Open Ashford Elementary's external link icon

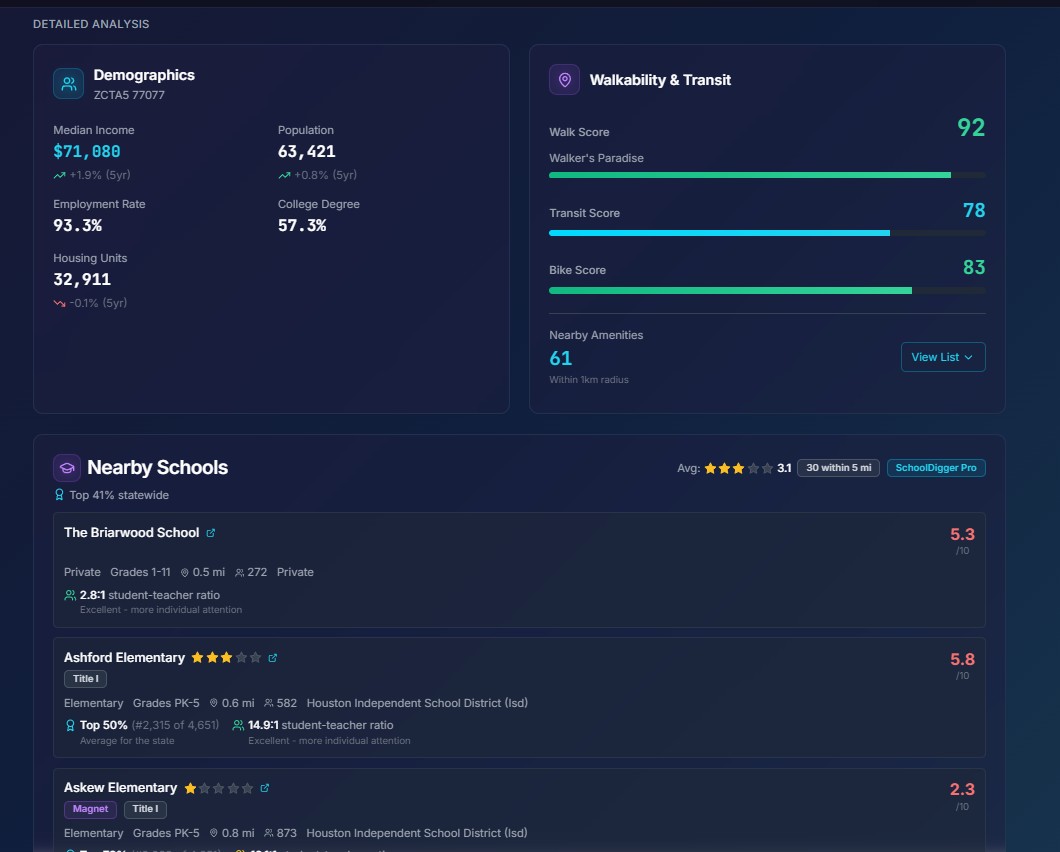tap(270, 658)
